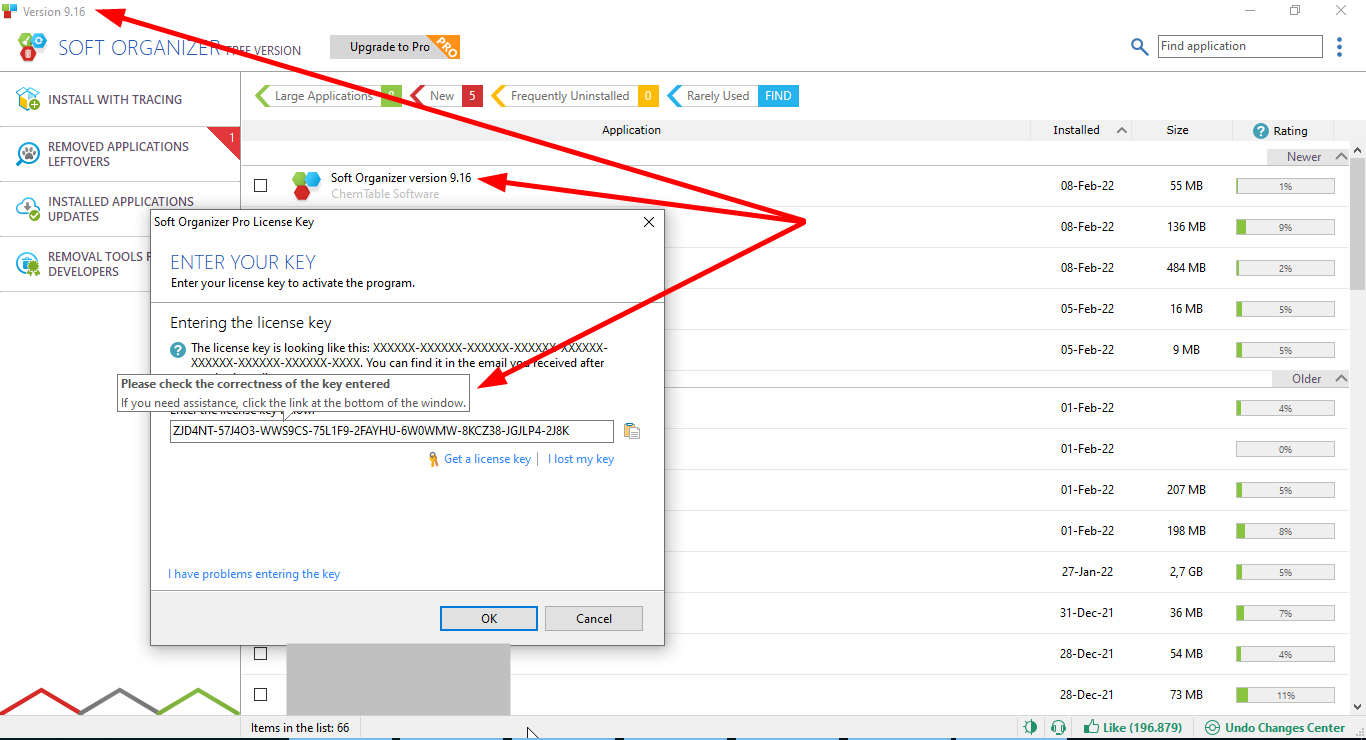Screen dimensions: 1366x740
Task: Click the Soft Organizer version 9.16 name text
Action: tap(401, 178)
